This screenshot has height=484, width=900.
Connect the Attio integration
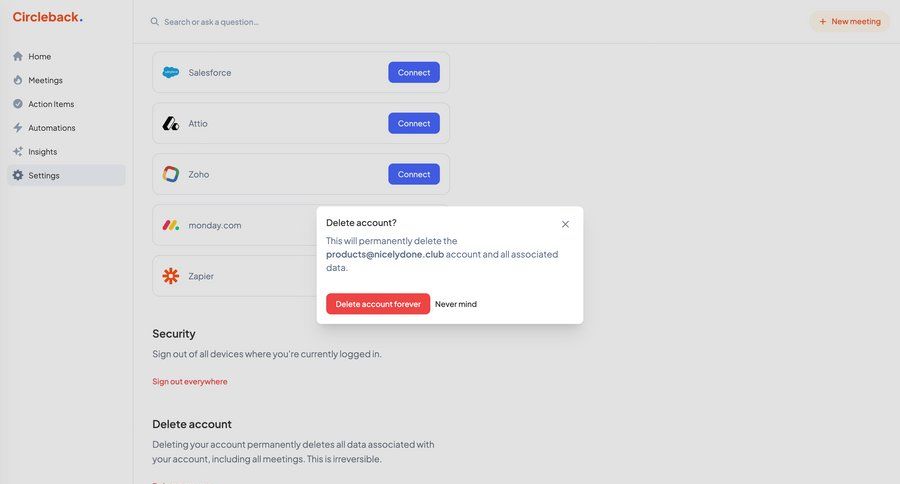click(414, 123)
